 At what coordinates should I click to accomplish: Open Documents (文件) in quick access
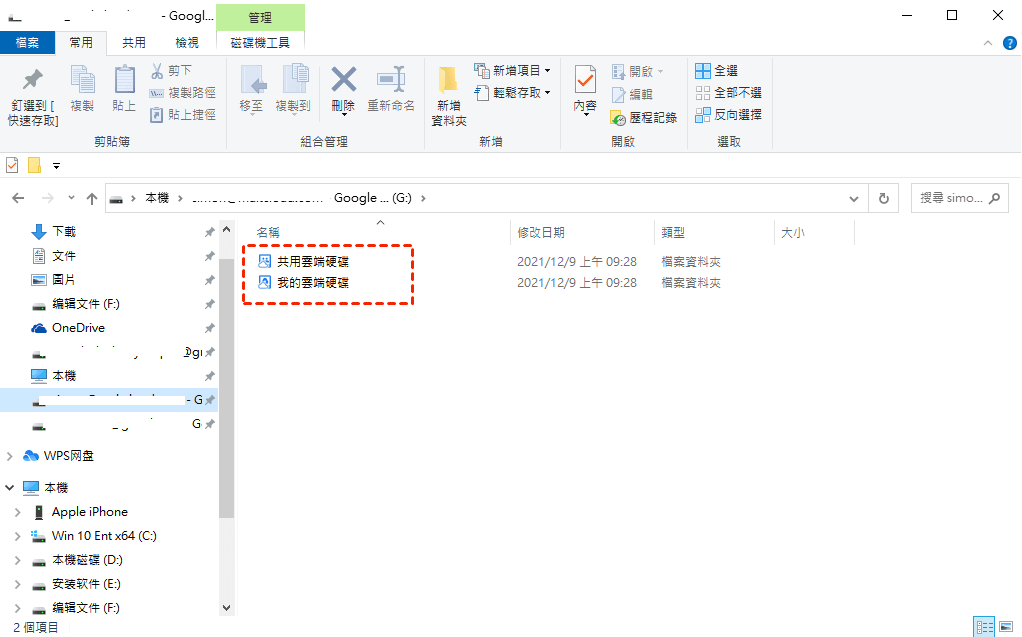point(64,256)
